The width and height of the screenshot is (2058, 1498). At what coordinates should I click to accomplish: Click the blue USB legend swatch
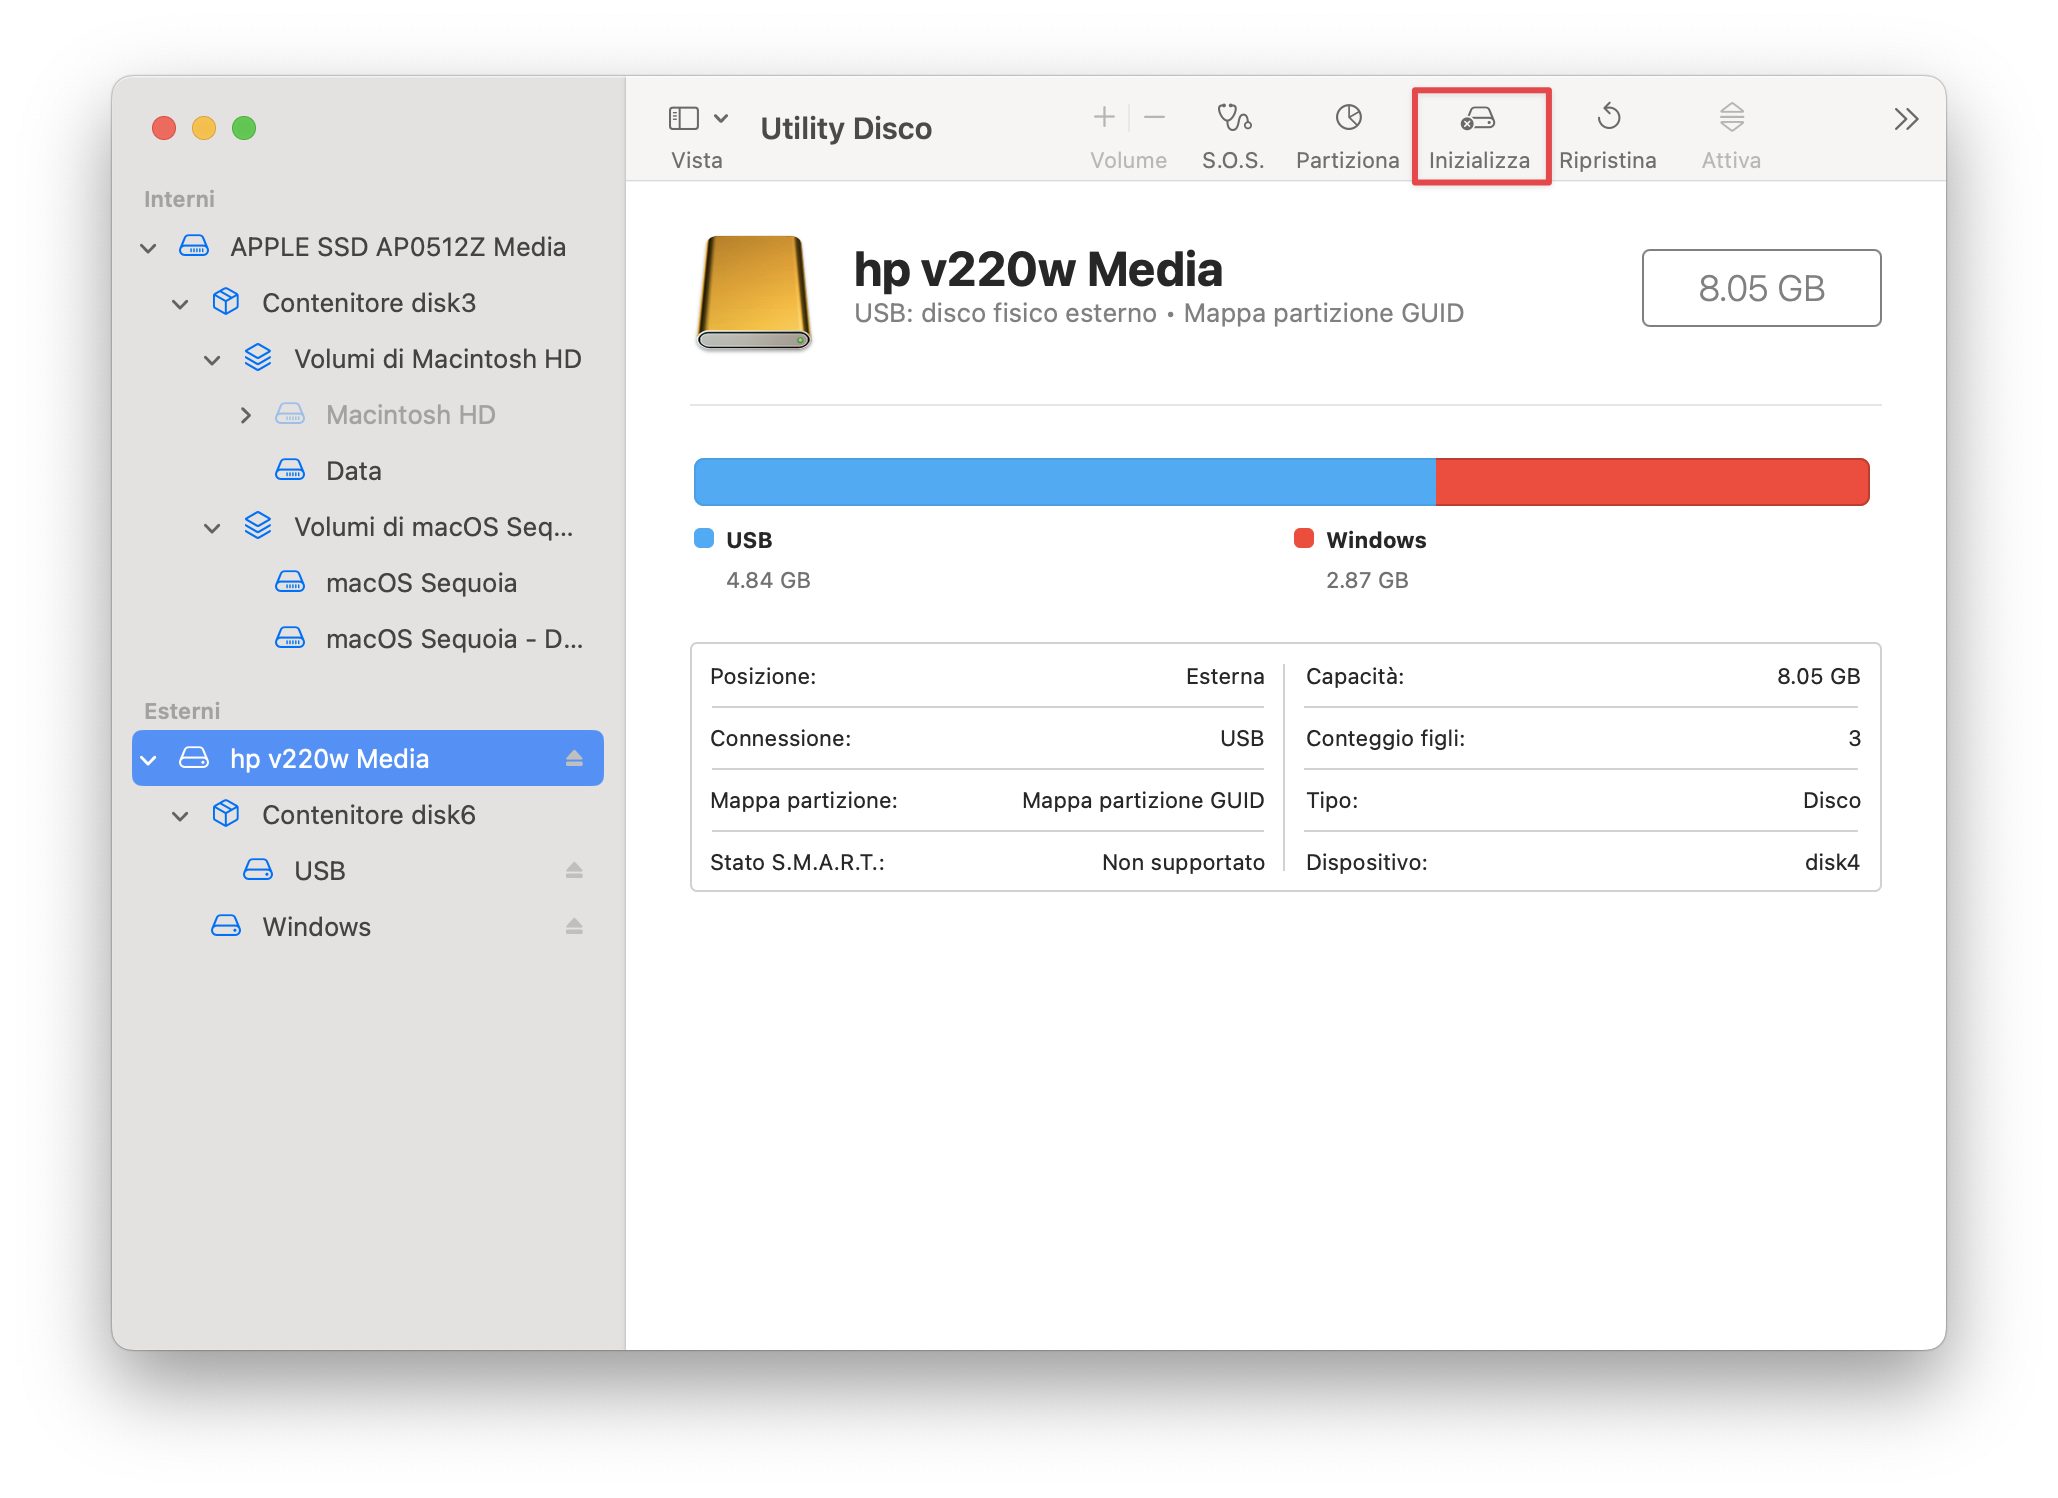pos(704,539)
